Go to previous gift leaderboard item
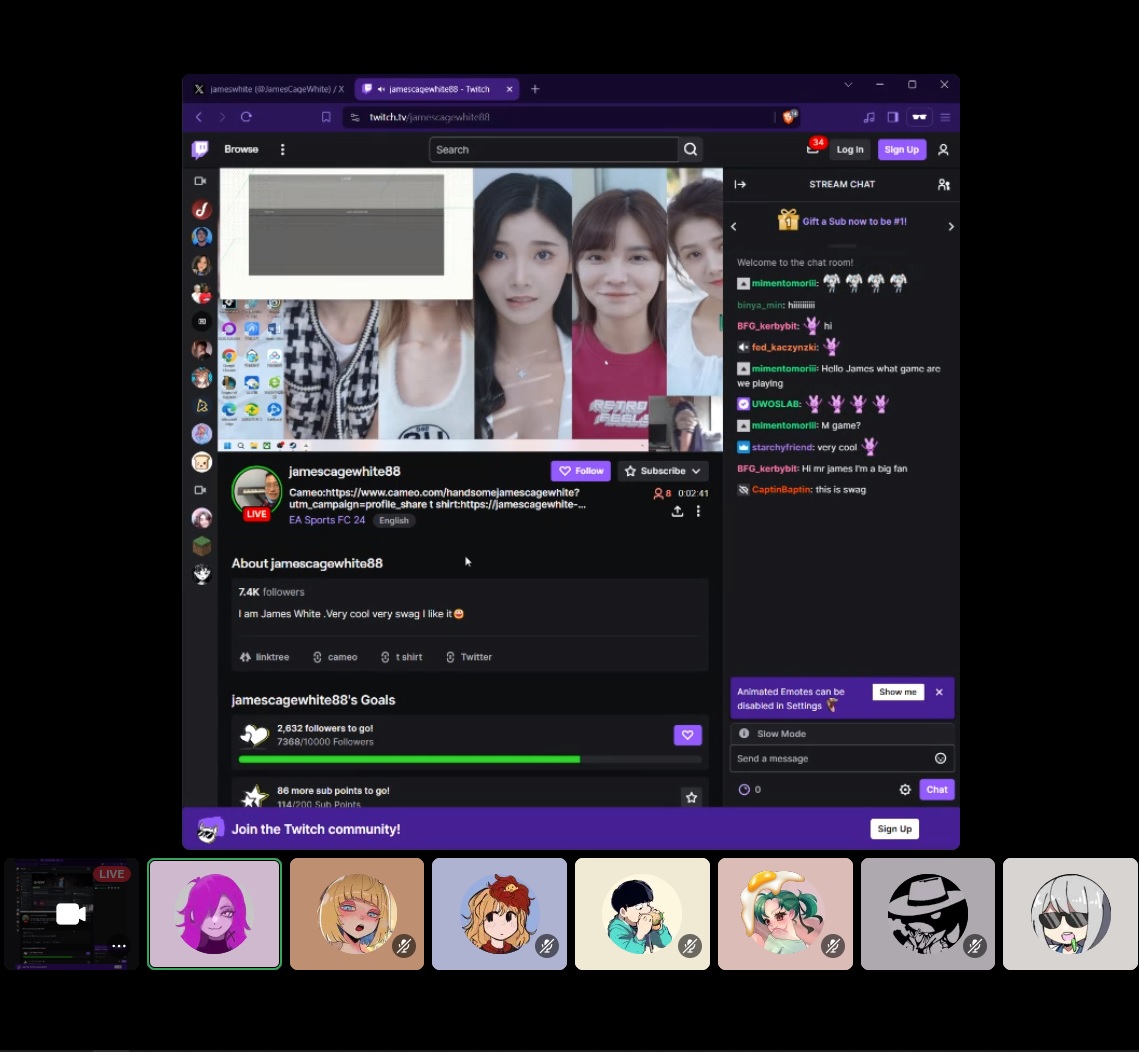The height and width of the screenshot is (1052, 1139). pos(734,227)
